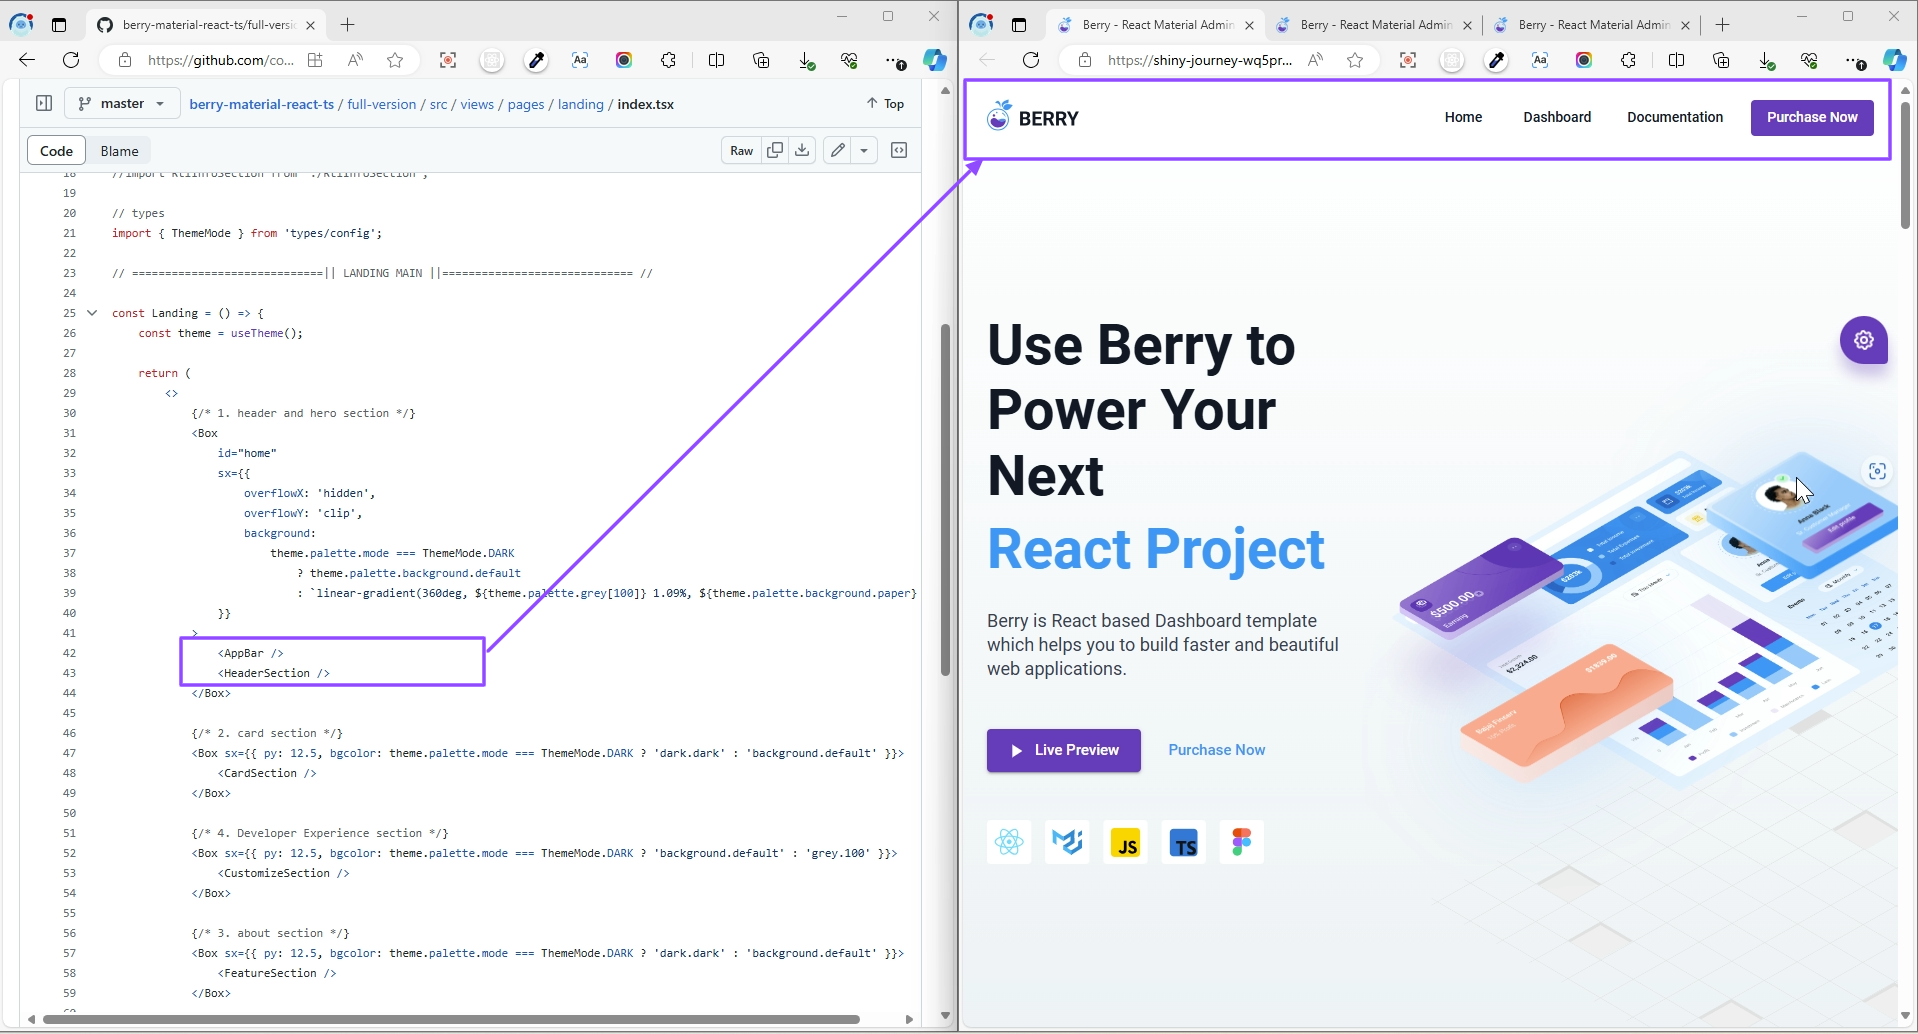Toggle the file tree side panel

point(44,103)
